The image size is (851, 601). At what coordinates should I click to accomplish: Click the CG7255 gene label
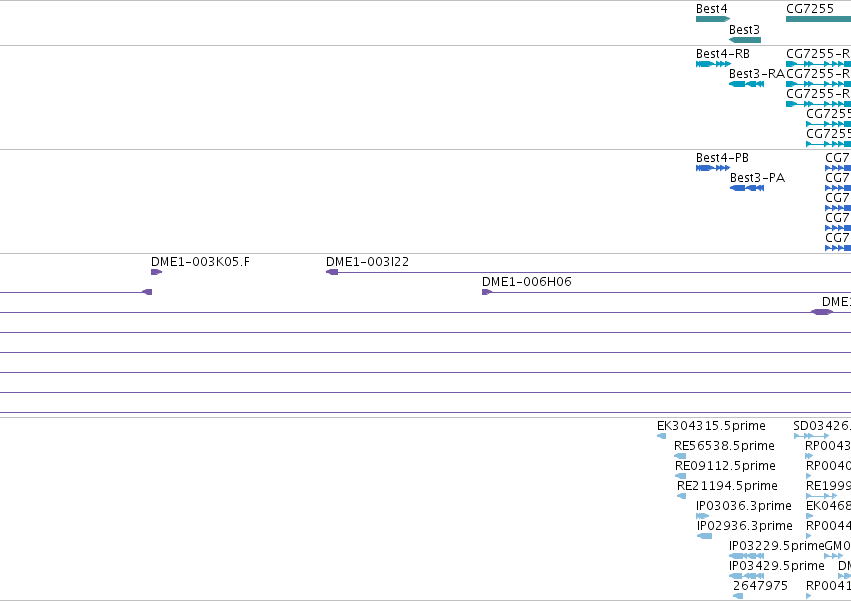810,9
